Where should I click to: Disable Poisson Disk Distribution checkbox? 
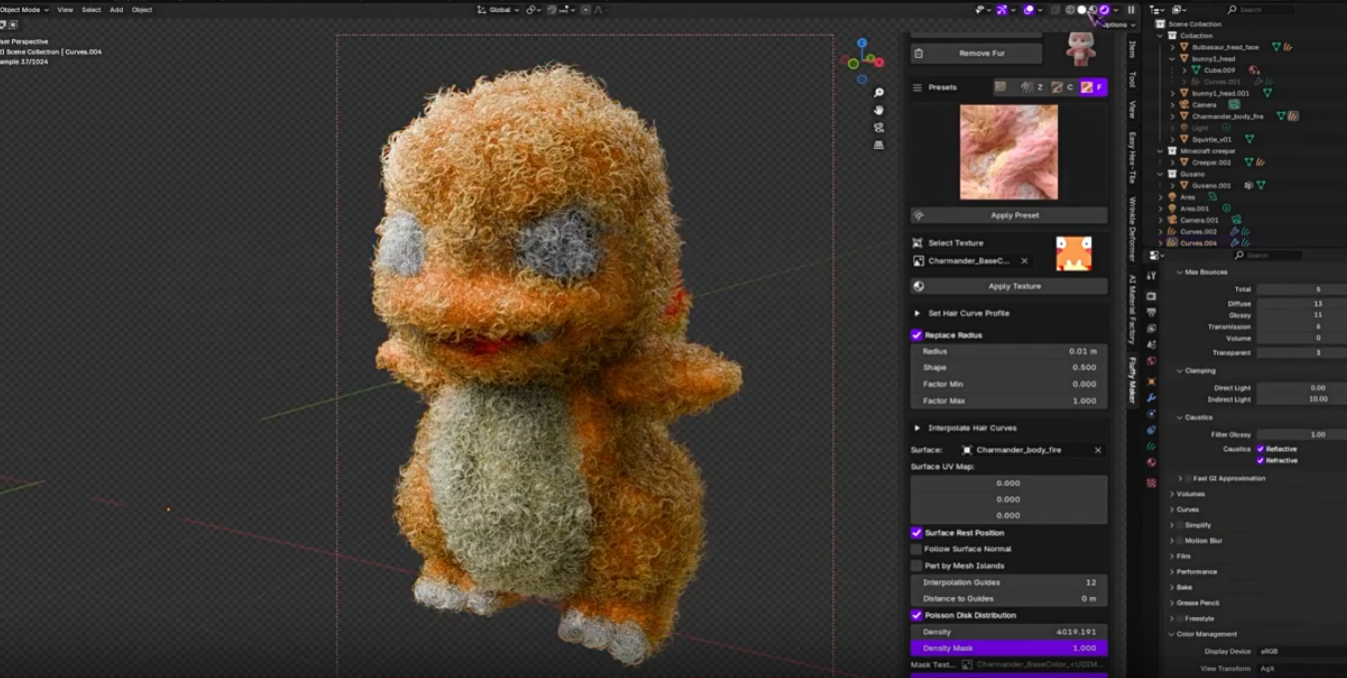pos(917,615)
